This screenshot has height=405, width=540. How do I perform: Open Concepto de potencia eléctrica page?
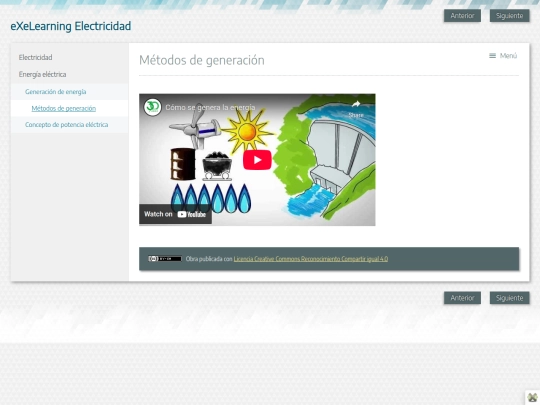pyautogui.click(x=66, y=125)
